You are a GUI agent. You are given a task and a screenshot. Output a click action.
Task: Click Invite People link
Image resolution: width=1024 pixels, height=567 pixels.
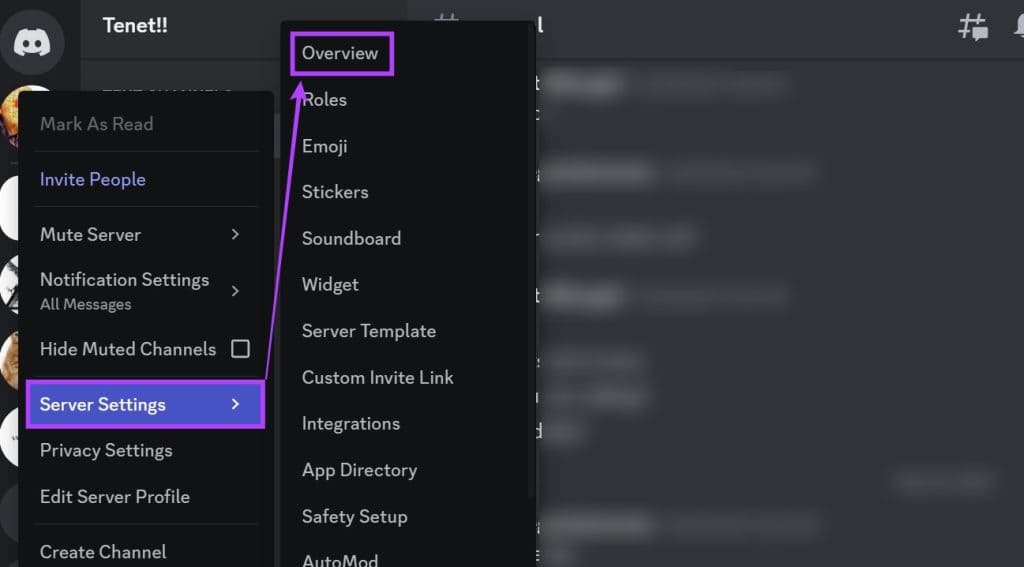pos(93,179)
